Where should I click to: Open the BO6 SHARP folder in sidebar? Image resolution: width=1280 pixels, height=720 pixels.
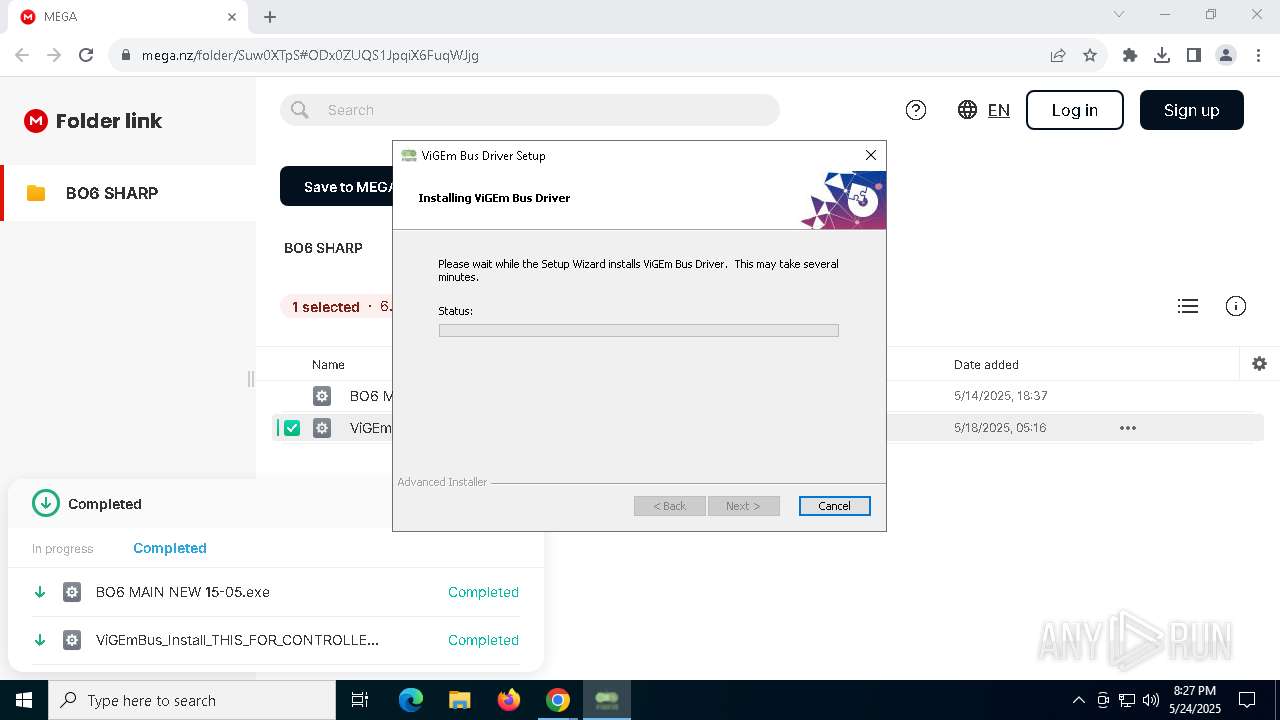coord(128,193)
